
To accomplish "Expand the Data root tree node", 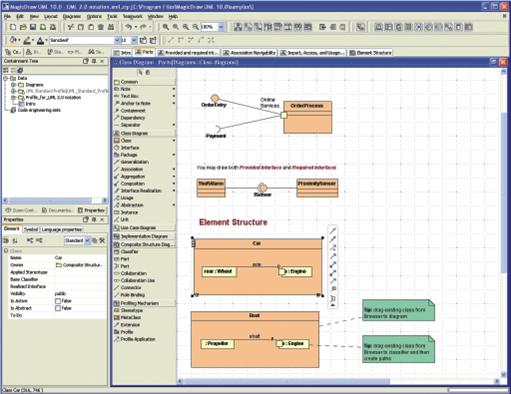I will [6, 78].
